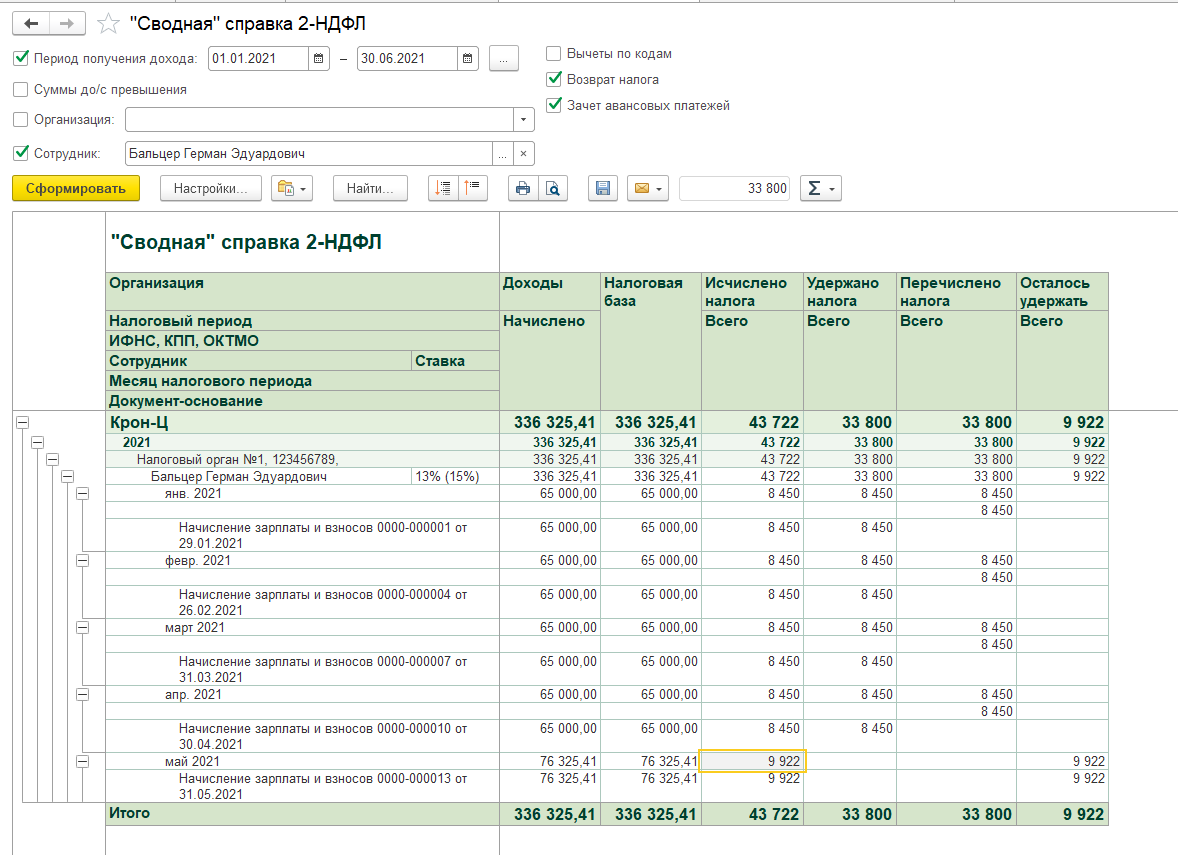Save report using the floppy disk icon
This screenshot has width=1178, height=855.
602,188
